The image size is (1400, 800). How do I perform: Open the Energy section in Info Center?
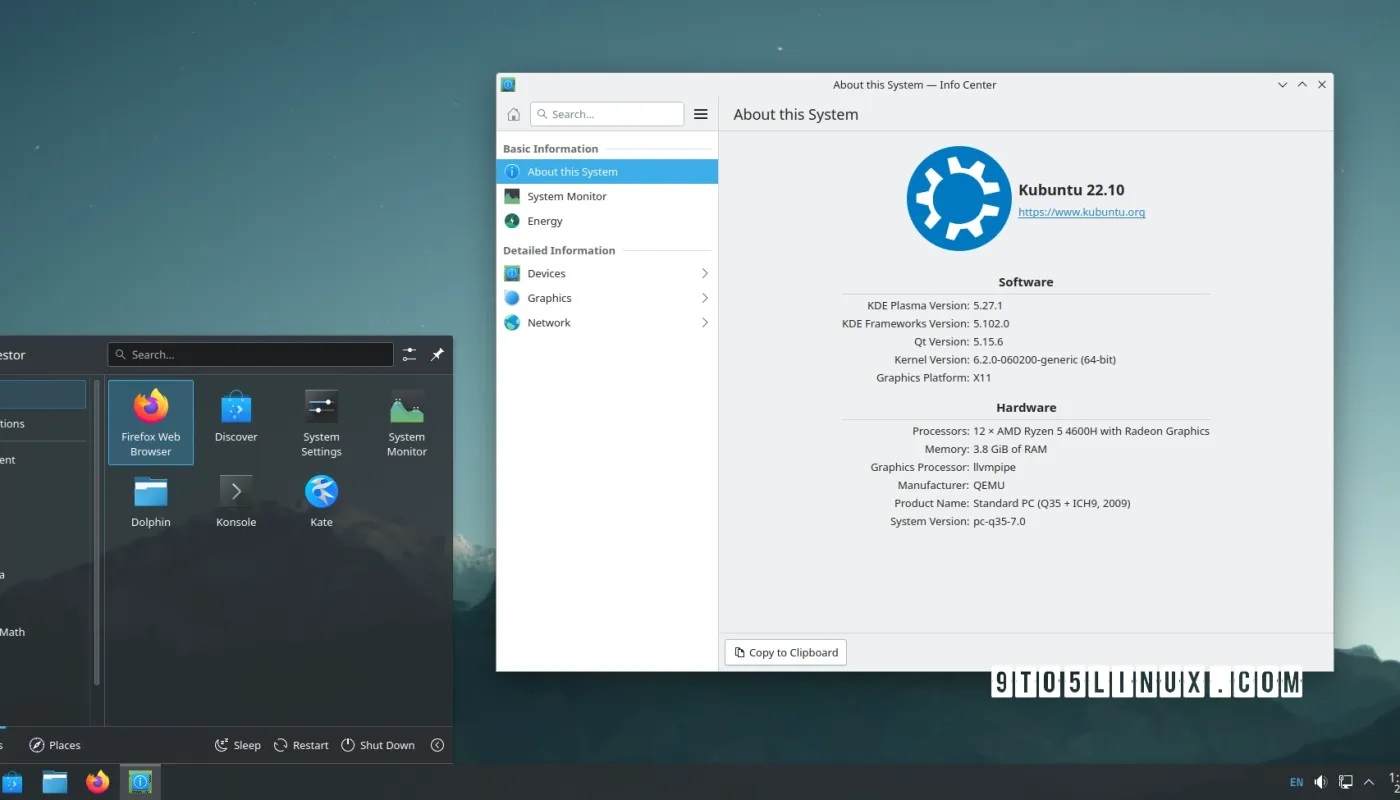click(x=543, y=221)
